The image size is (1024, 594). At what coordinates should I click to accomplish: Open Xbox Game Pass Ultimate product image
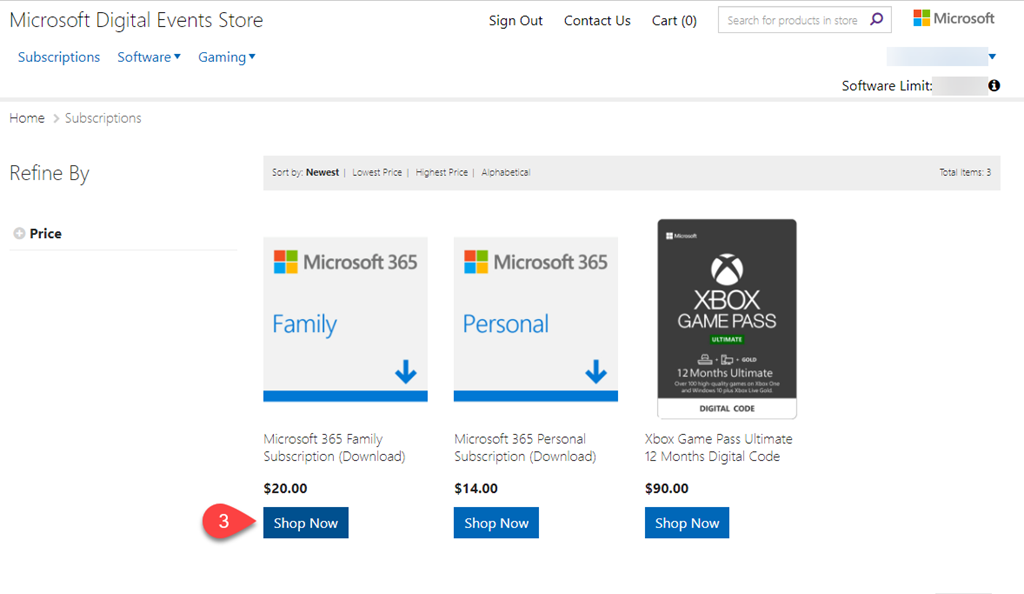tap(727, 319)
